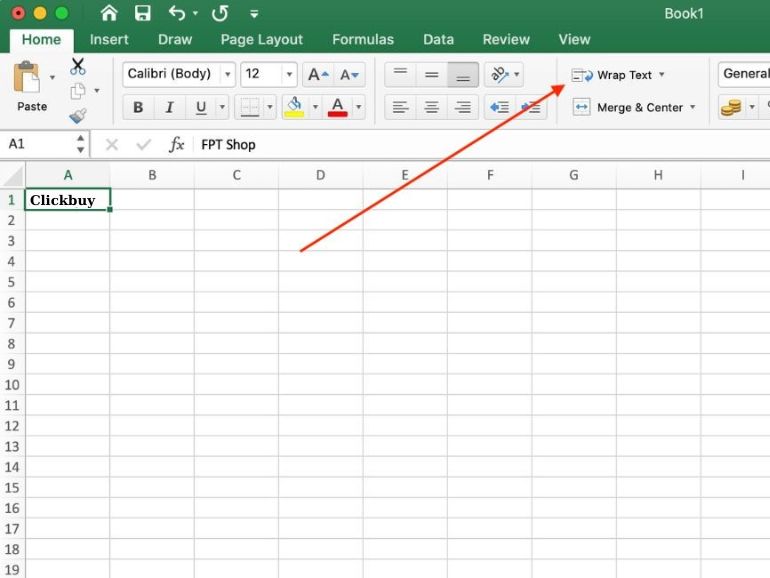
Task: Center text horizontally
Action: point(432,107)
